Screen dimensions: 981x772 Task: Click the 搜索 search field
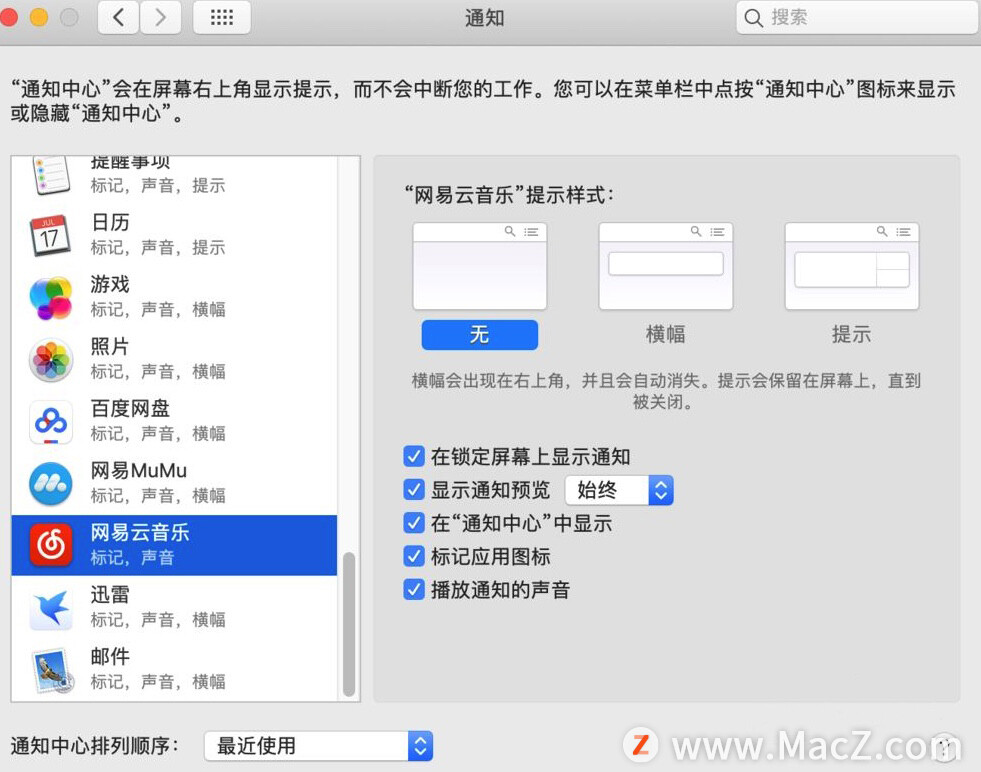point(858,18)
